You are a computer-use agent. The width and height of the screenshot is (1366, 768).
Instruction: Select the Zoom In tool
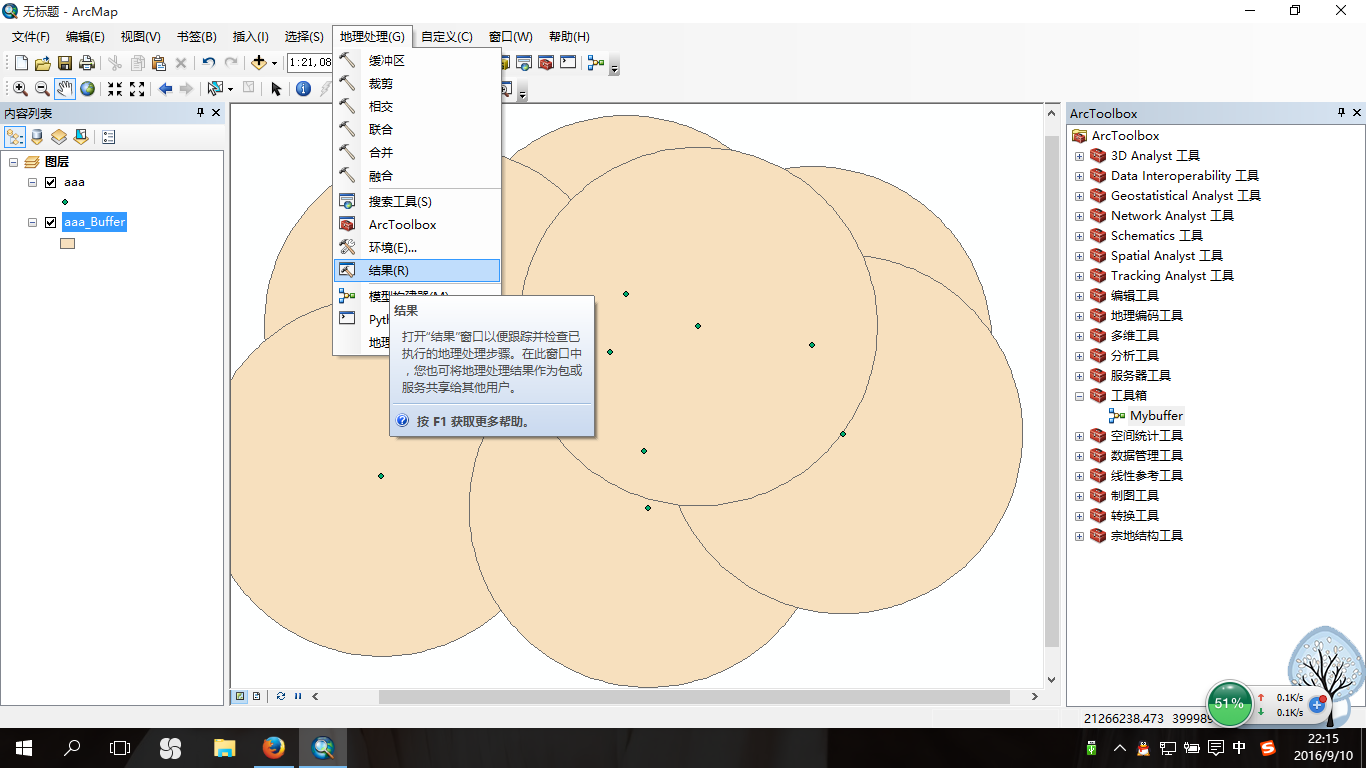pyautogui.click(x=20, y=89)
